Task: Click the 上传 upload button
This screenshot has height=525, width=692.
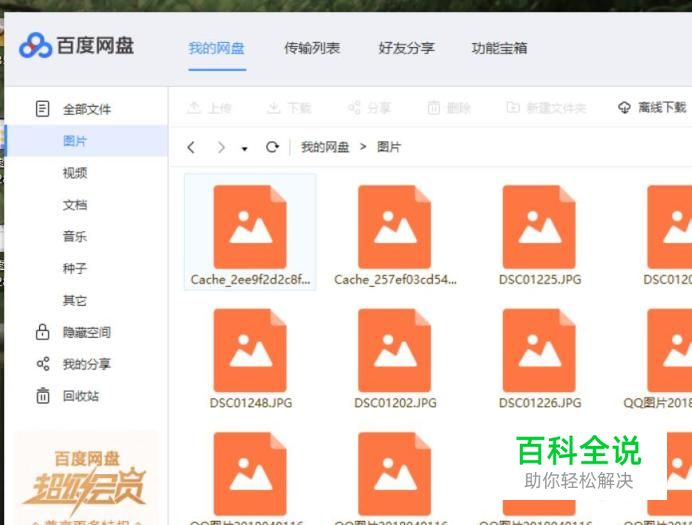Action: pos(209,108)
